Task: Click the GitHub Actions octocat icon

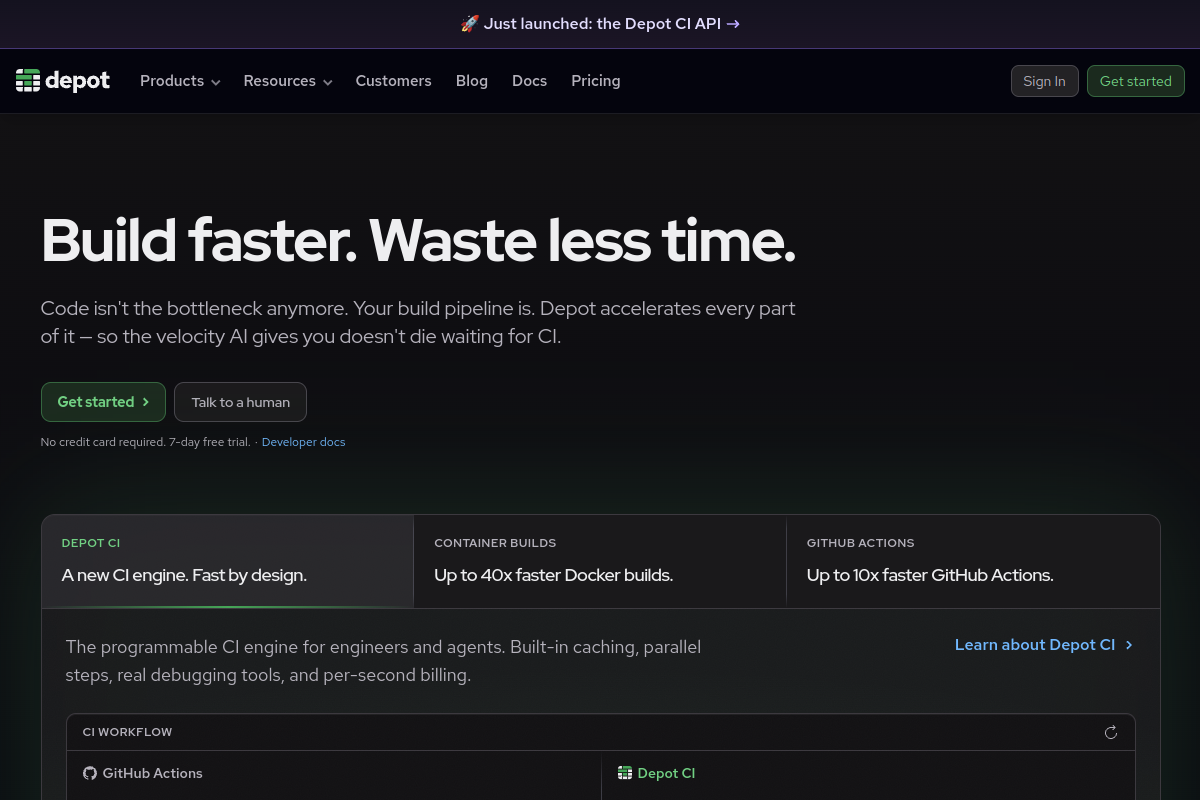Action: point(90,773)
